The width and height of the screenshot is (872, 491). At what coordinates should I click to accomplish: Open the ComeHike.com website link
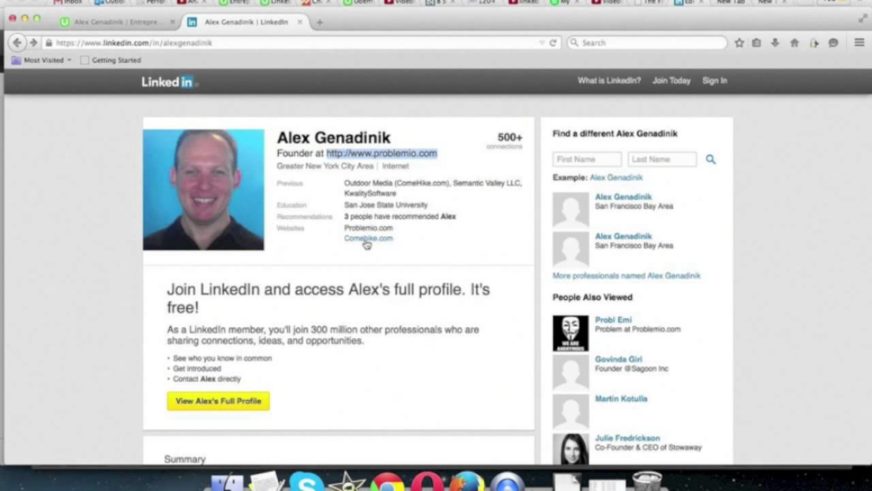tap(368, 238)
